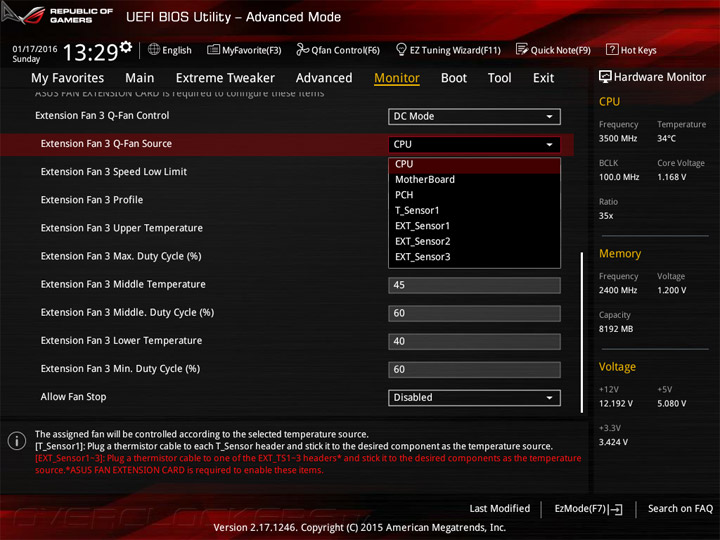Select Extension Fan 3 Profile row

(92, 200)
